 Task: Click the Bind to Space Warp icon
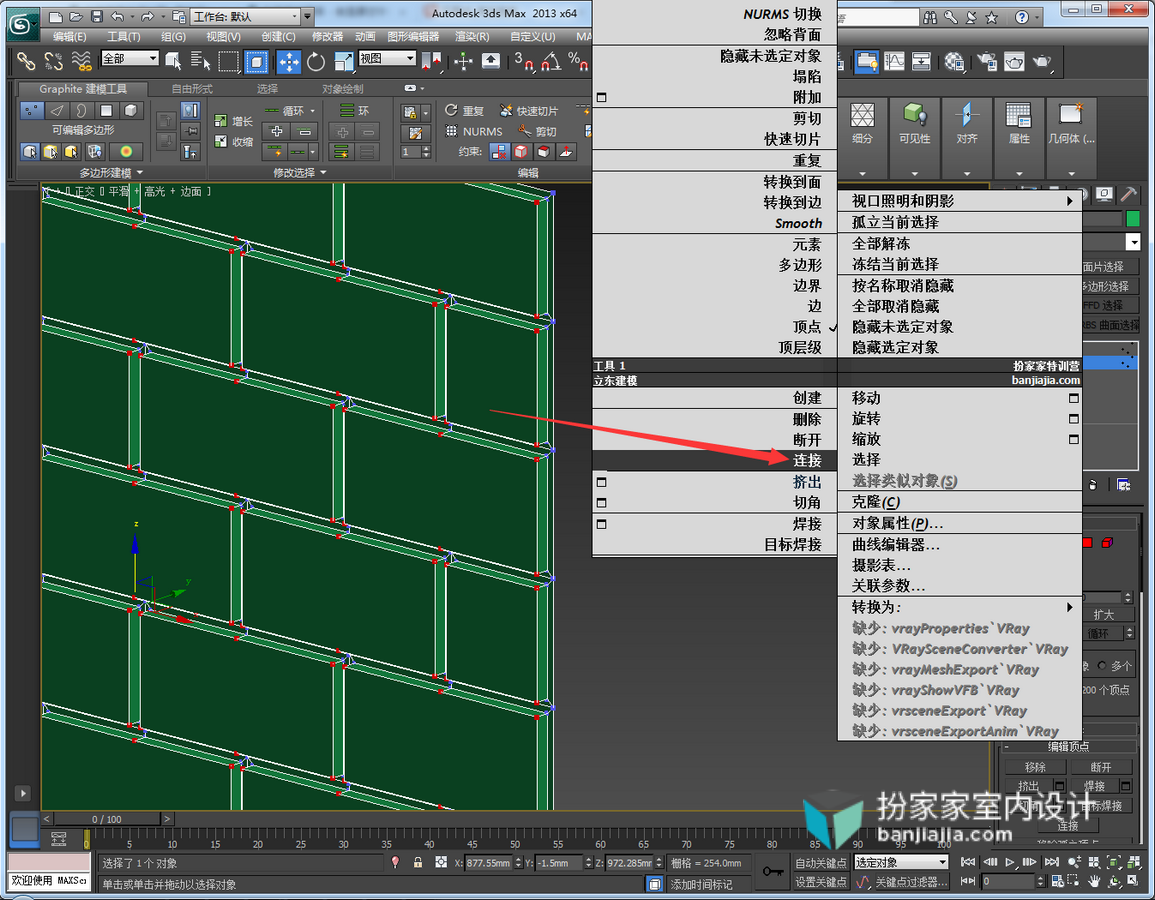[82, 62]
